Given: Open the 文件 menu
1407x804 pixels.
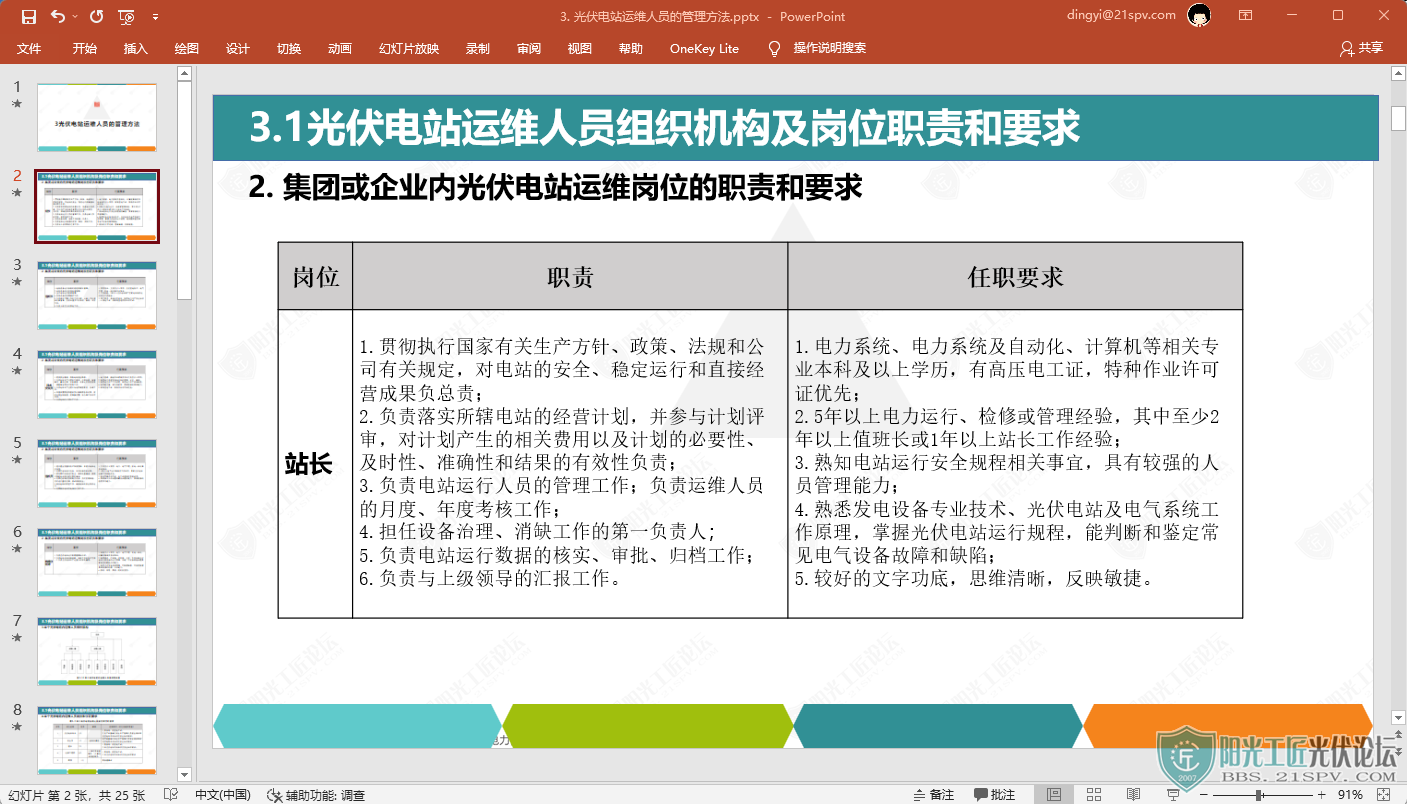Looking at the screenshot, I should (29, 48).
